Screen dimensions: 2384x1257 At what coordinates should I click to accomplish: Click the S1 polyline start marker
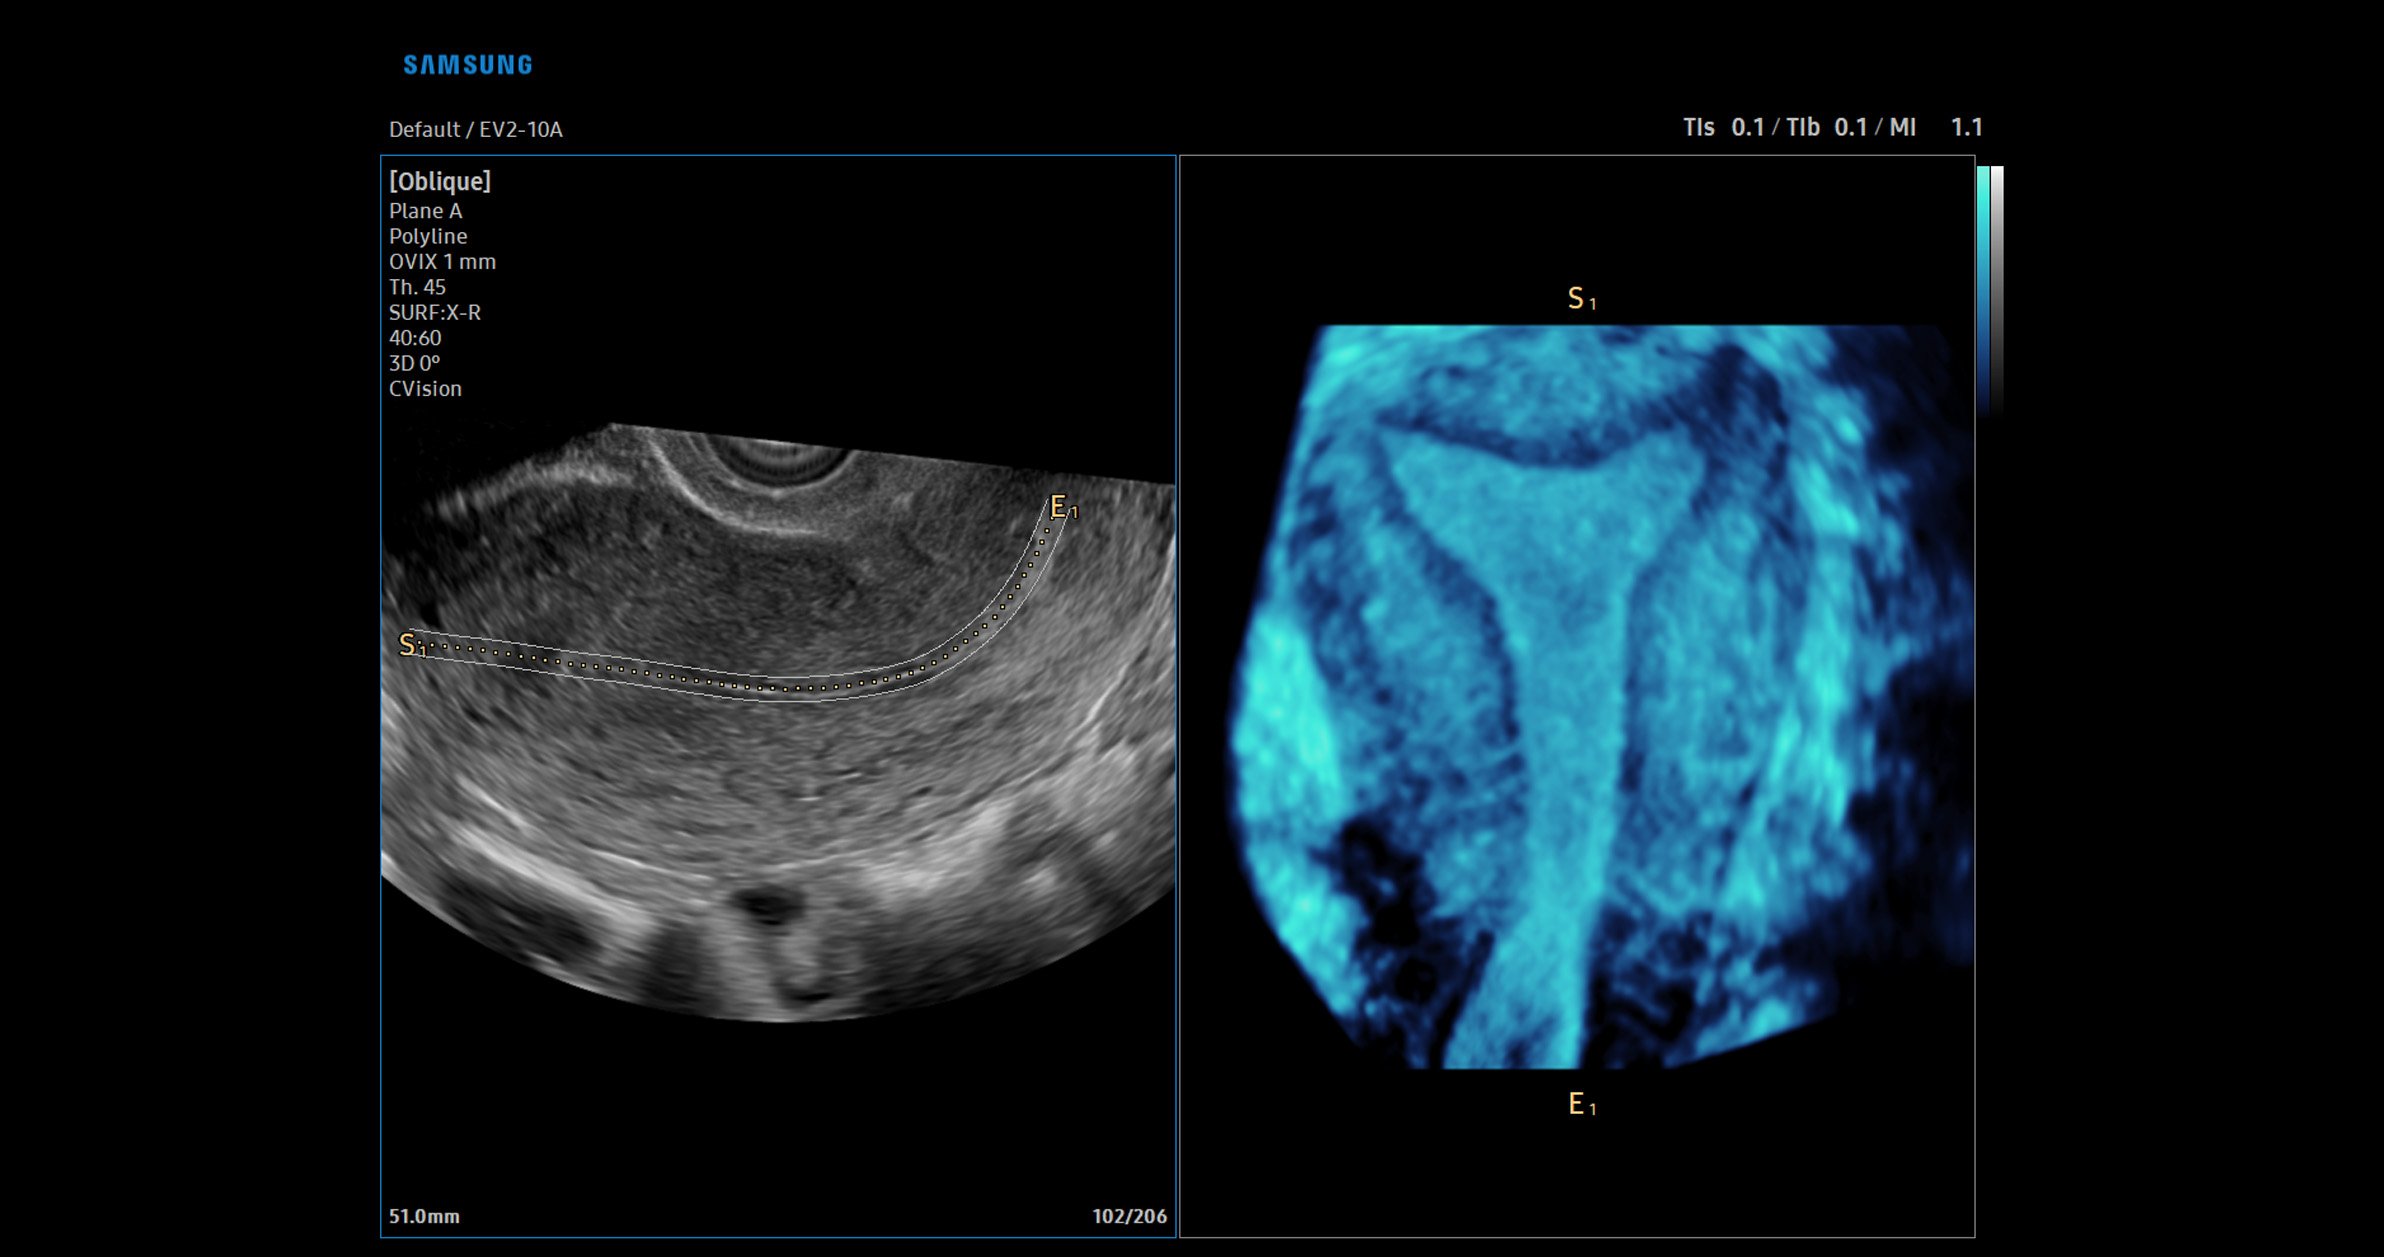tap(411, 645)
